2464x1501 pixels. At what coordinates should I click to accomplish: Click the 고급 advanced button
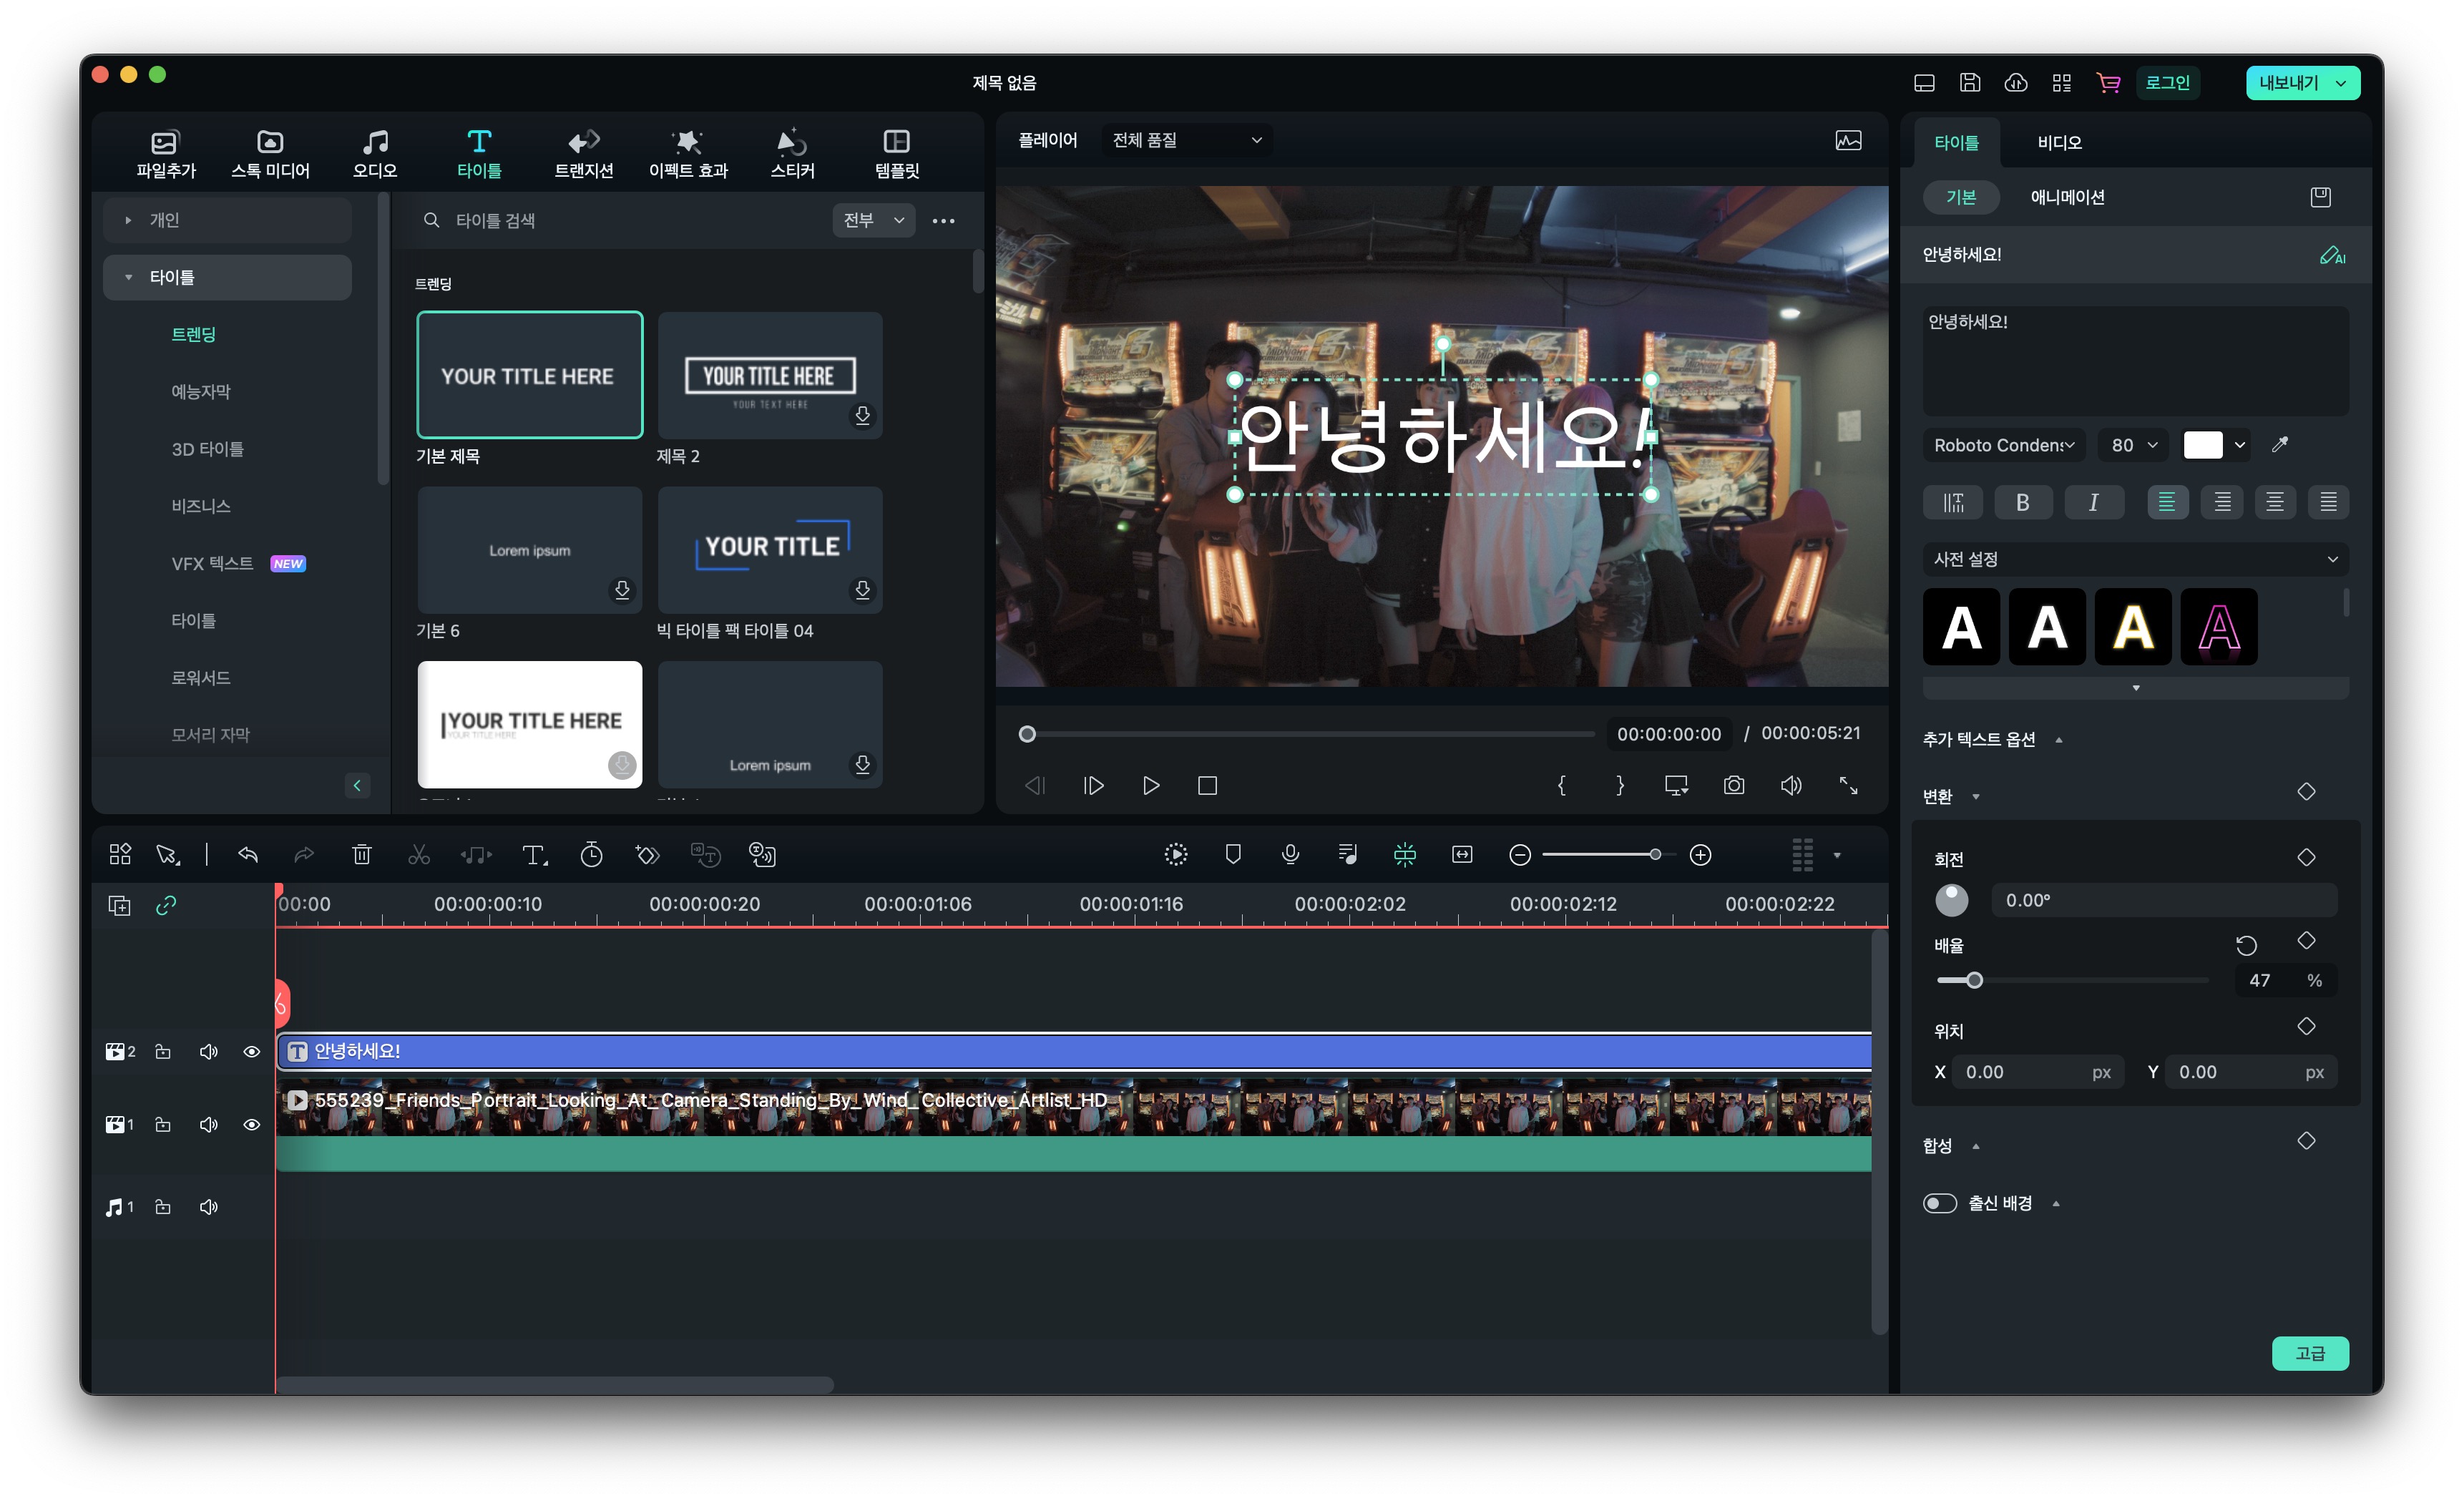pos(2309,1354)
